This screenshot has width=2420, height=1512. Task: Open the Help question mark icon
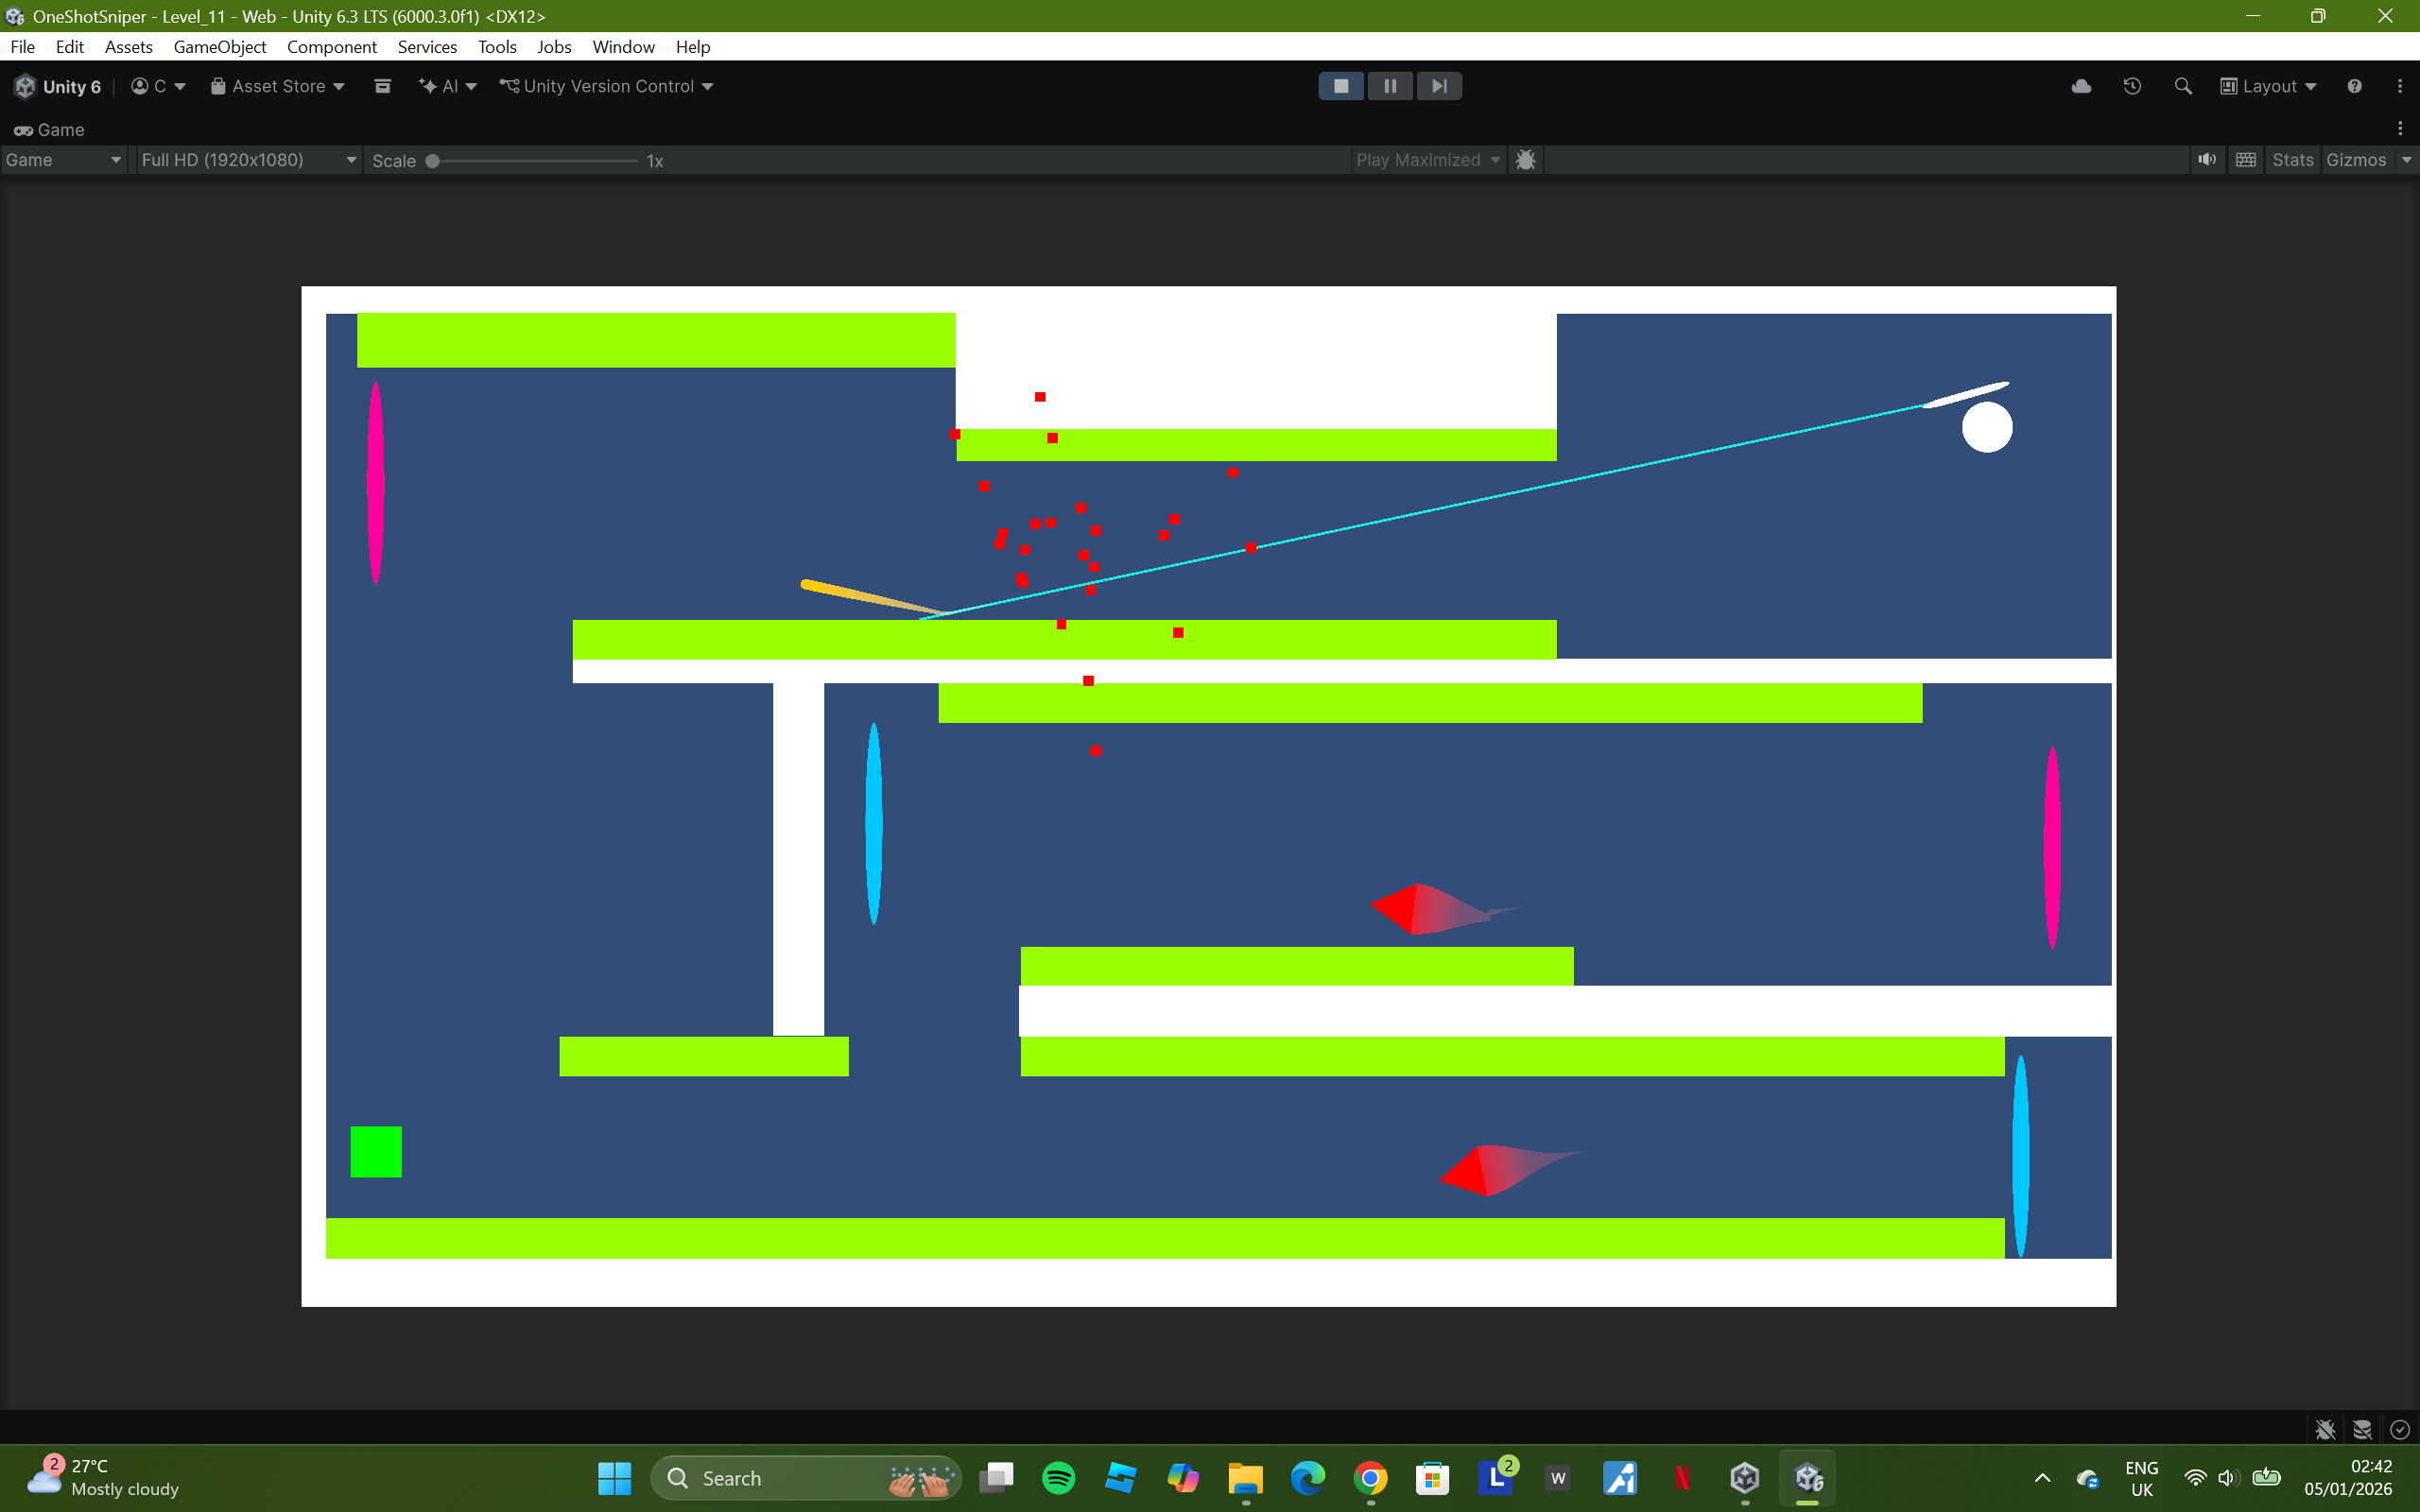2354,86
